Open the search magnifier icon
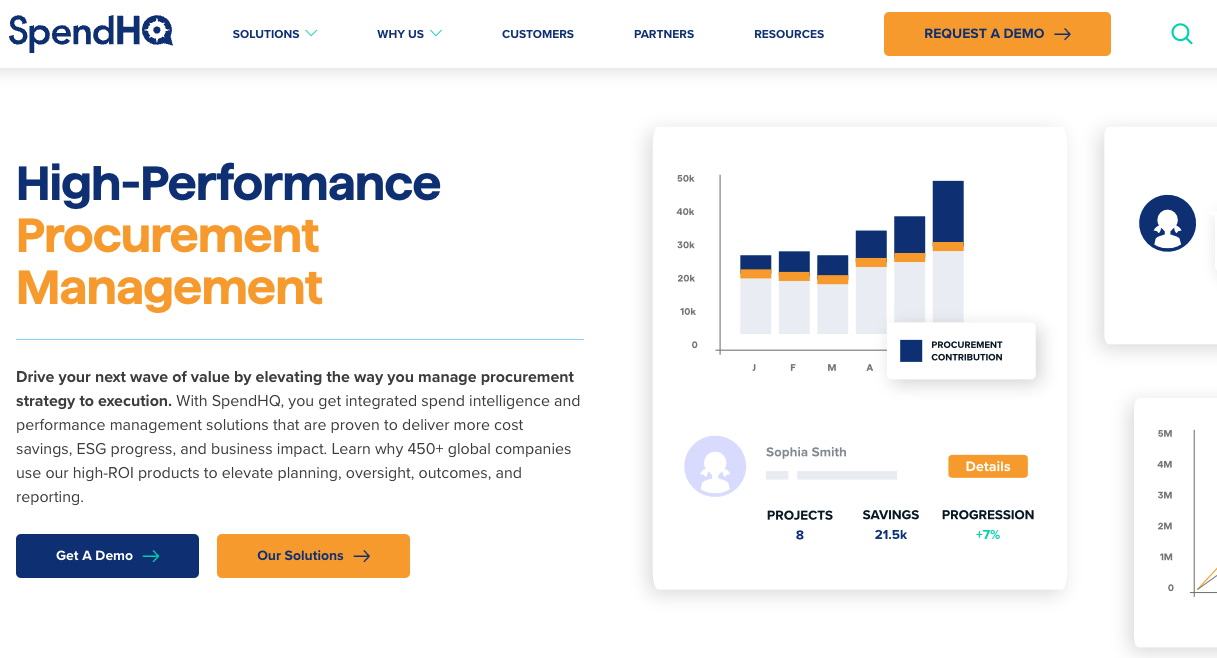1217x658 pixels. coord(1181,34)
